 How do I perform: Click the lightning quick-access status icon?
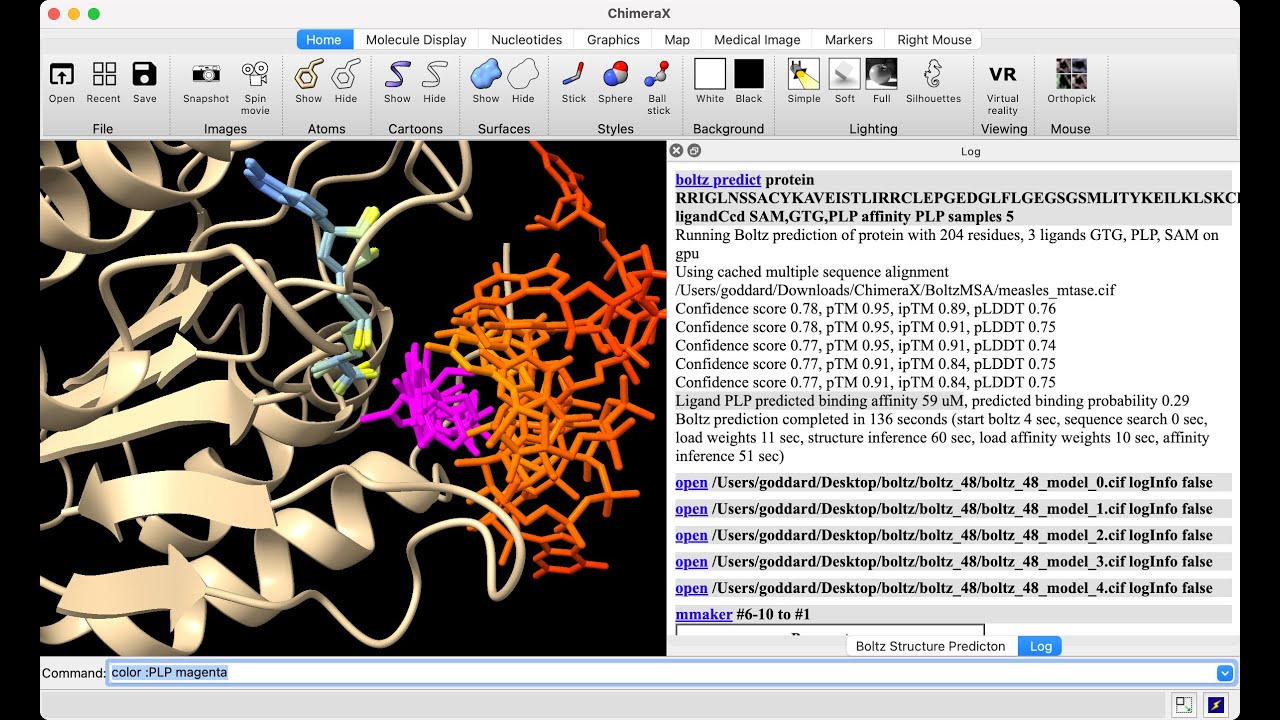(x=1216, y=705)
